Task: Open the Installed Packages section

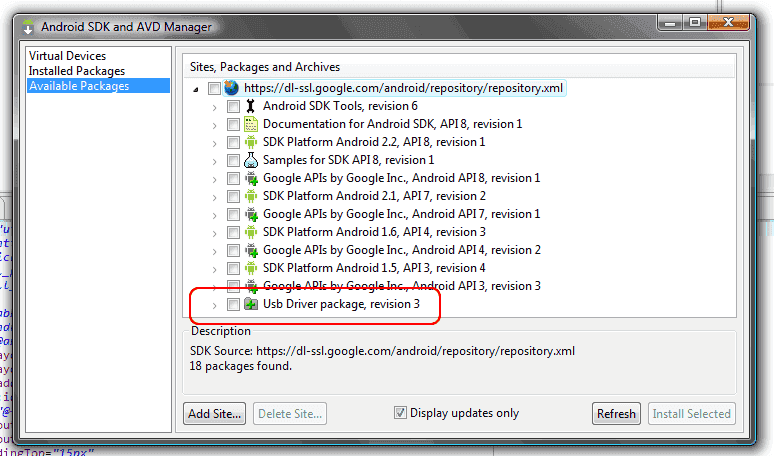Action: coord(77,71)
